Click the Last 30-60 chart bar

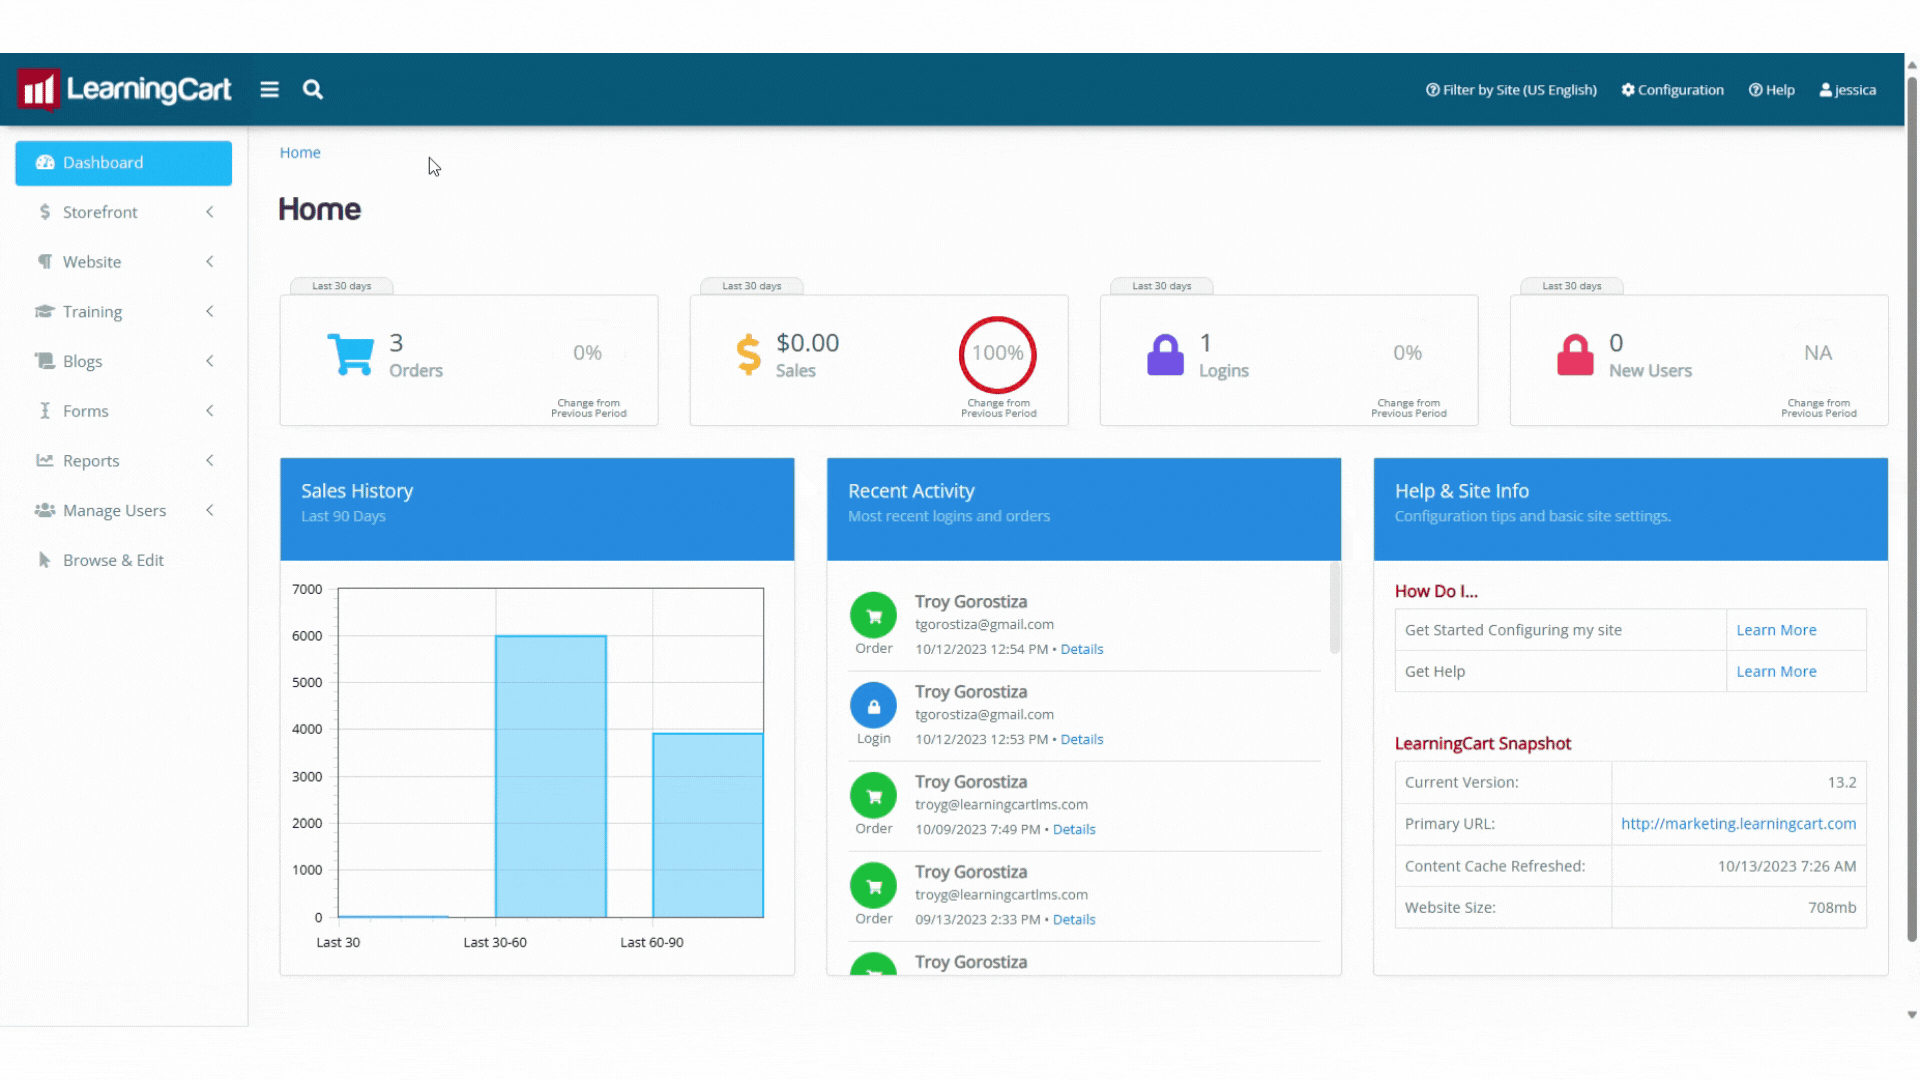click(x=550, y=776)
